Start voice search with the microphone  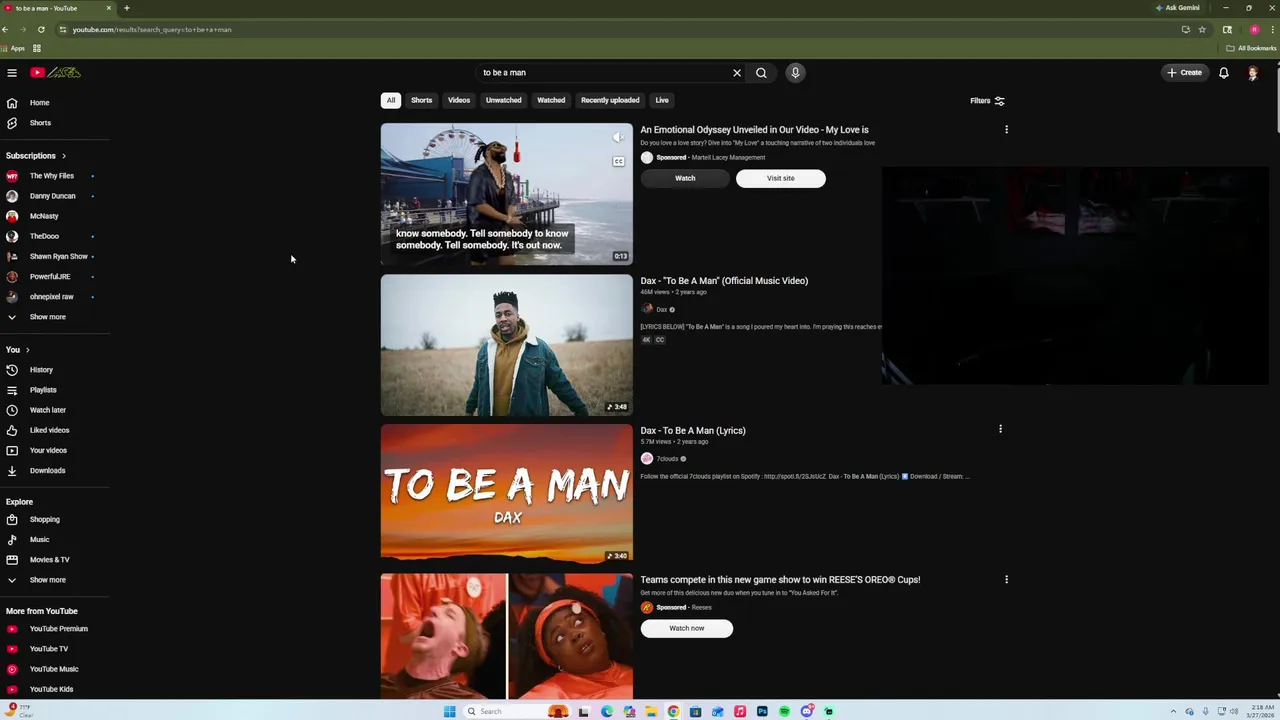click(x=795, y=73)
